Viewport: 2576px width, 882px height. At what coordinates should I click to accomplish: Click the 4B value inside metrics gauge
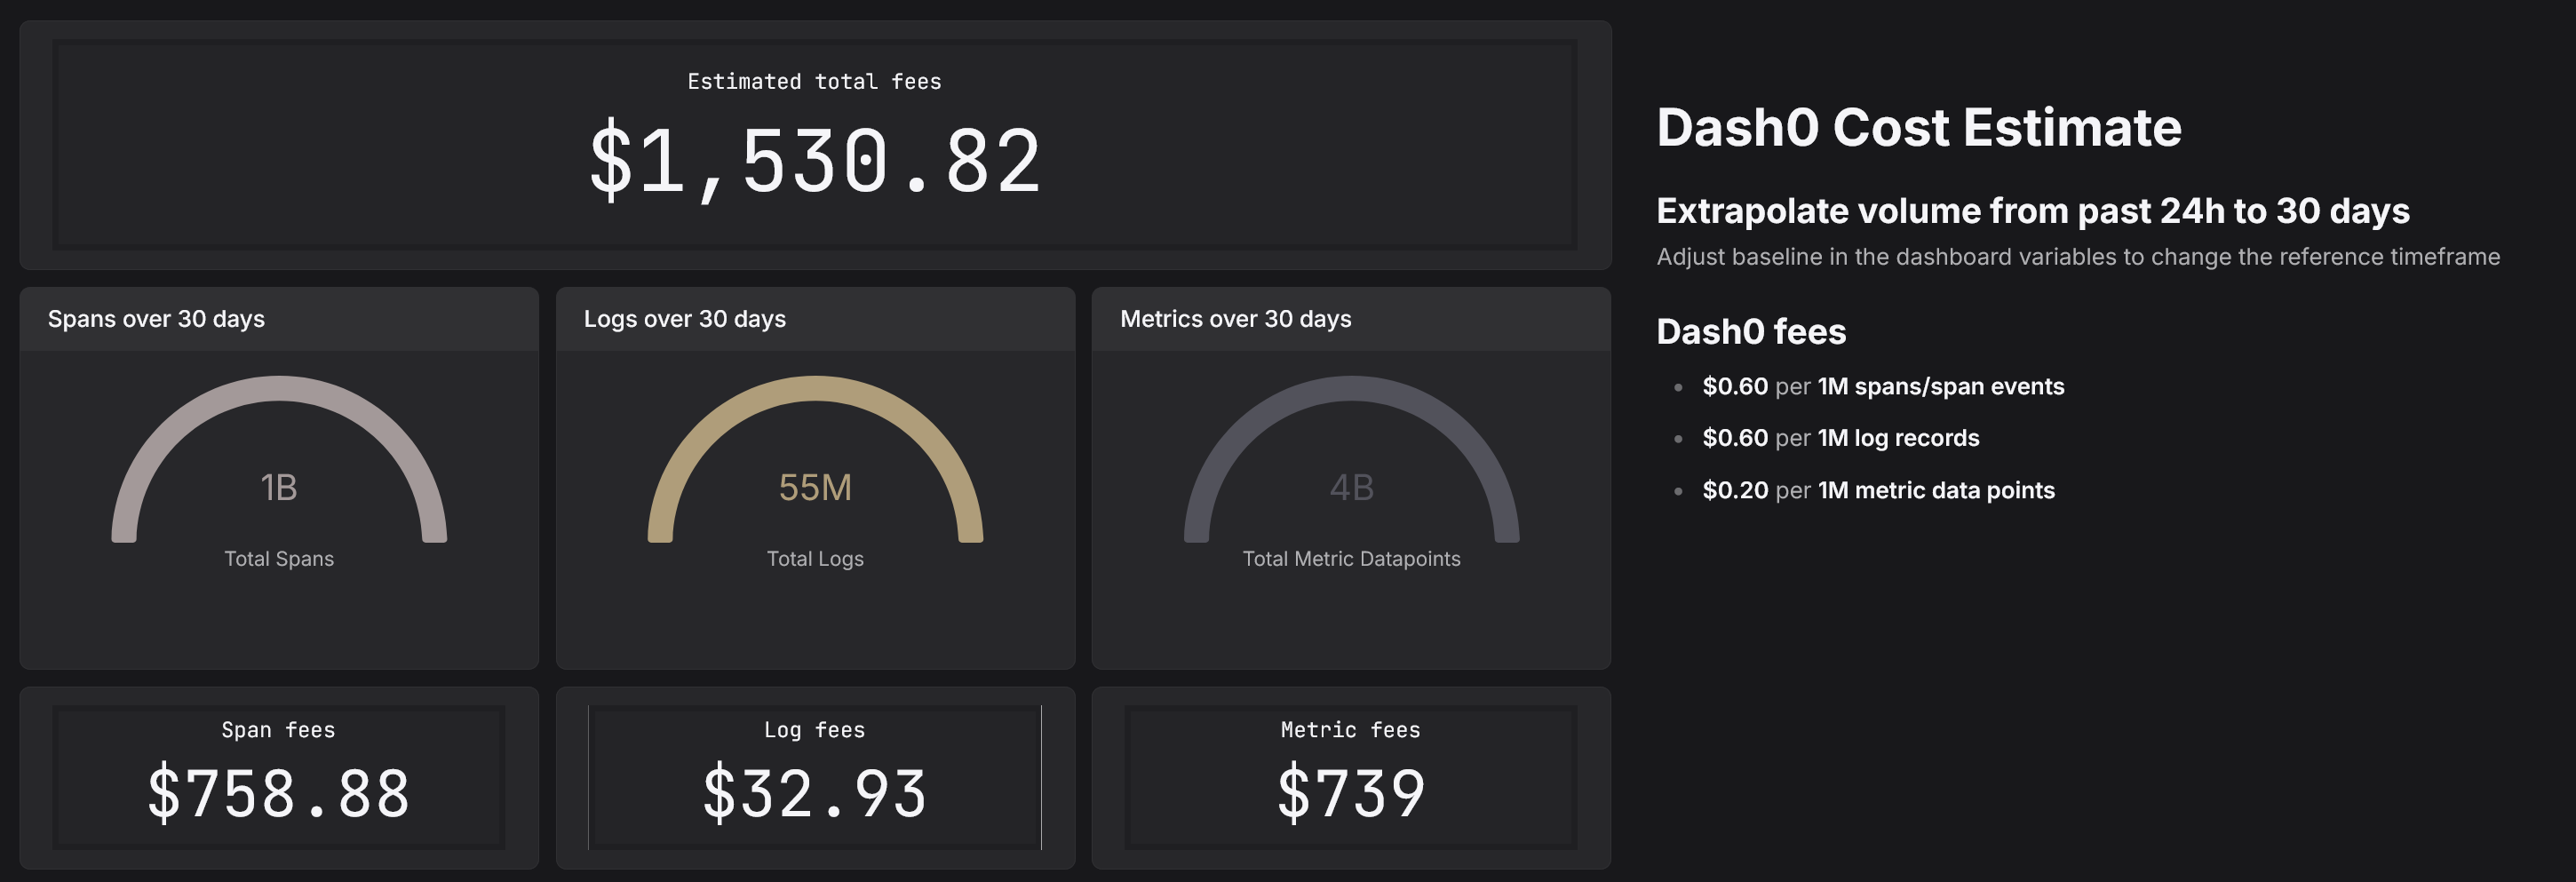[1351, 488]
